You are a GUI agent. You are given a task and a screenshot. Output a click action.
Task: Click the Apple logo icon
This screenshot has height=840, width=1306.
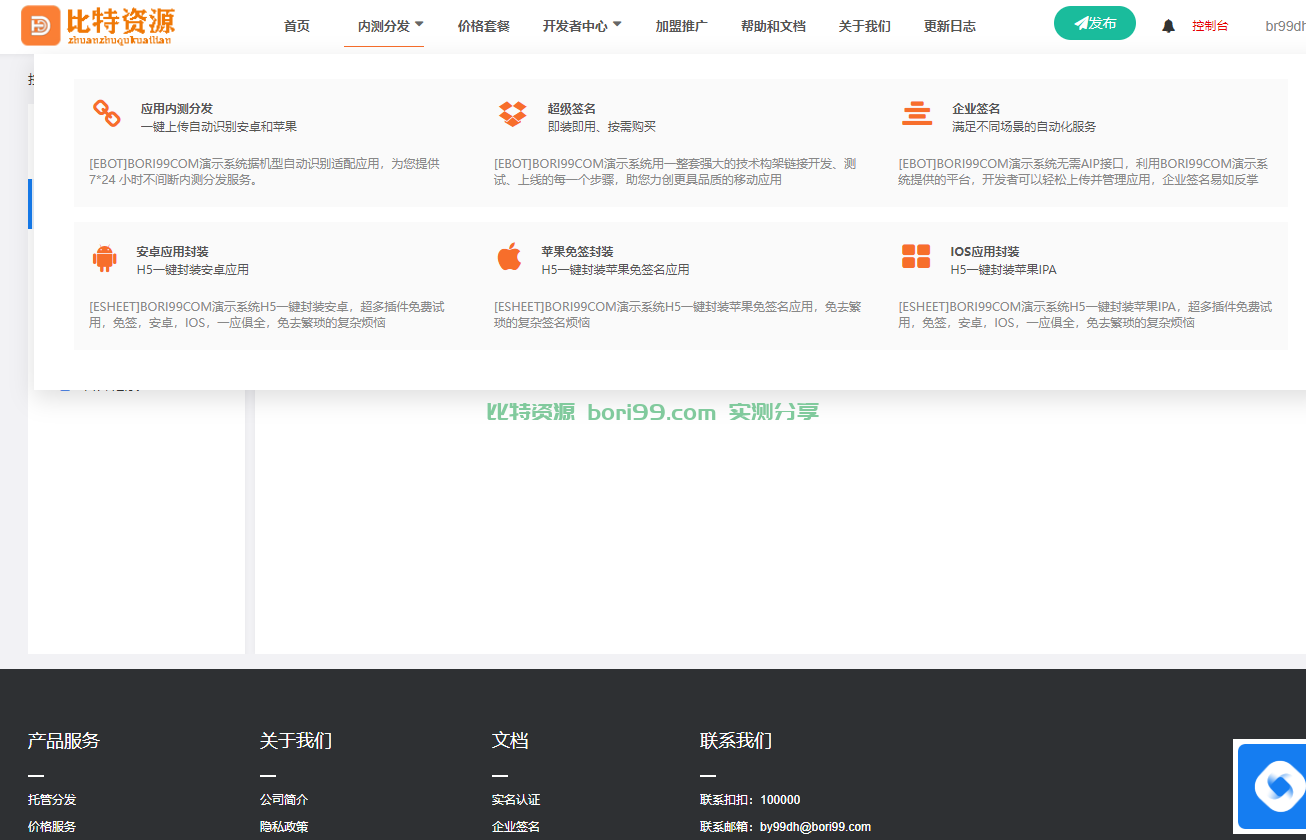pyautogui.click(x=509, y=257)
